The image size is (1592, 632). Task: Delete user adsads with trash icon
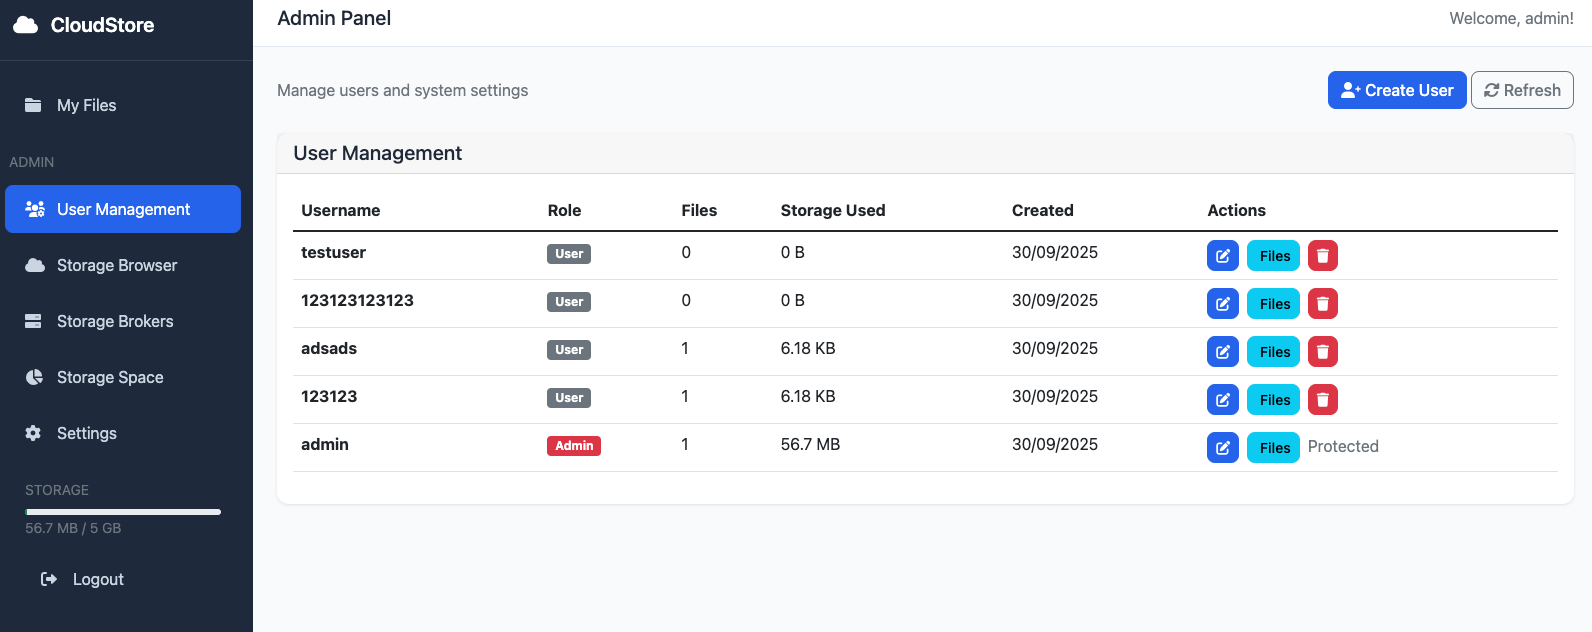pyautogui.click(x=1322, y=352)
